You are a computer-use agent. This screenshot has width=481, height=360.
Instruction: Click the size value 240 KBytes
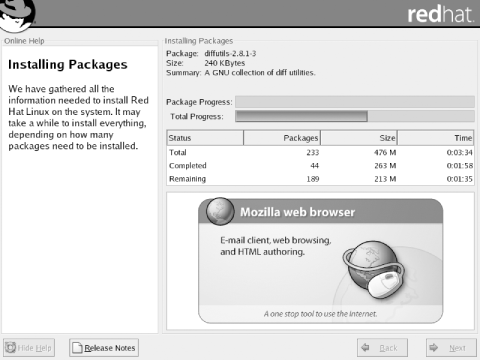coord(225,63)
